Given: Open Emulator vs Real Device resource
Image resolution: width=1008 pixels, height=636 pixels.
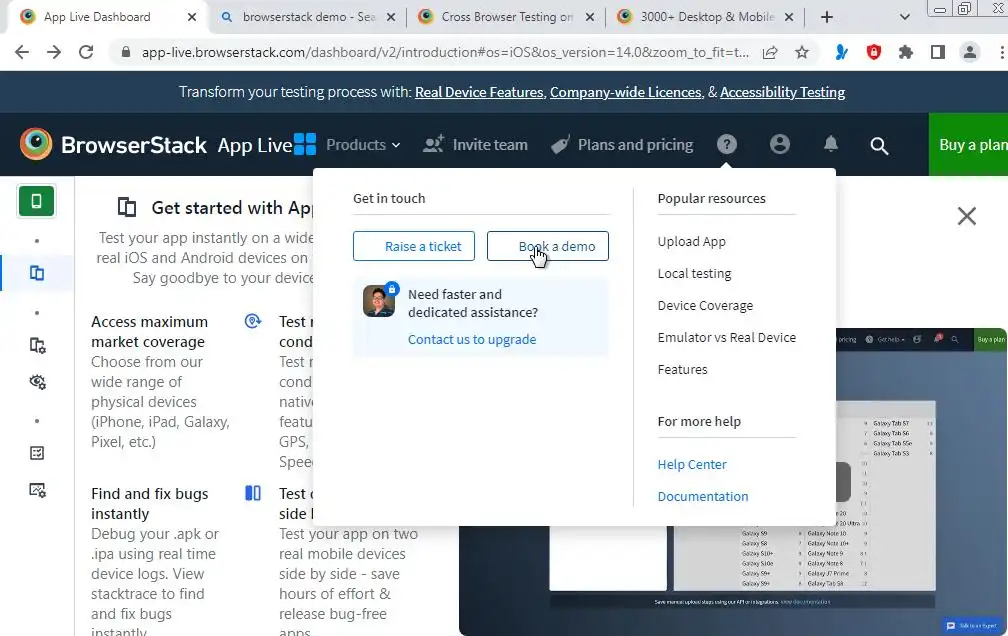Looking at the screenshot, I should (726, 338).
